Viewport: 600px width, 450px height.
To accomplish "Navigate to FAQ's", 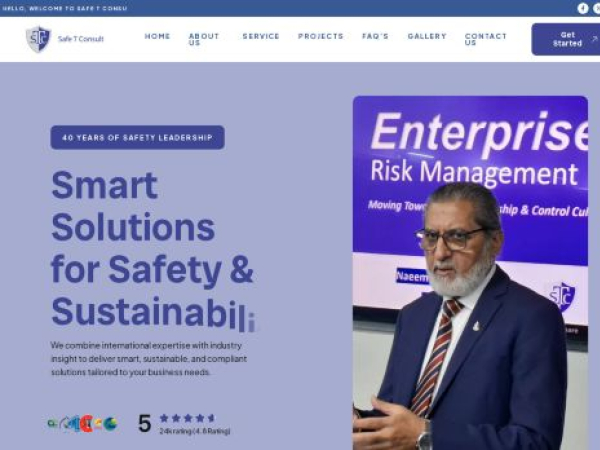I will pos(375,36).
